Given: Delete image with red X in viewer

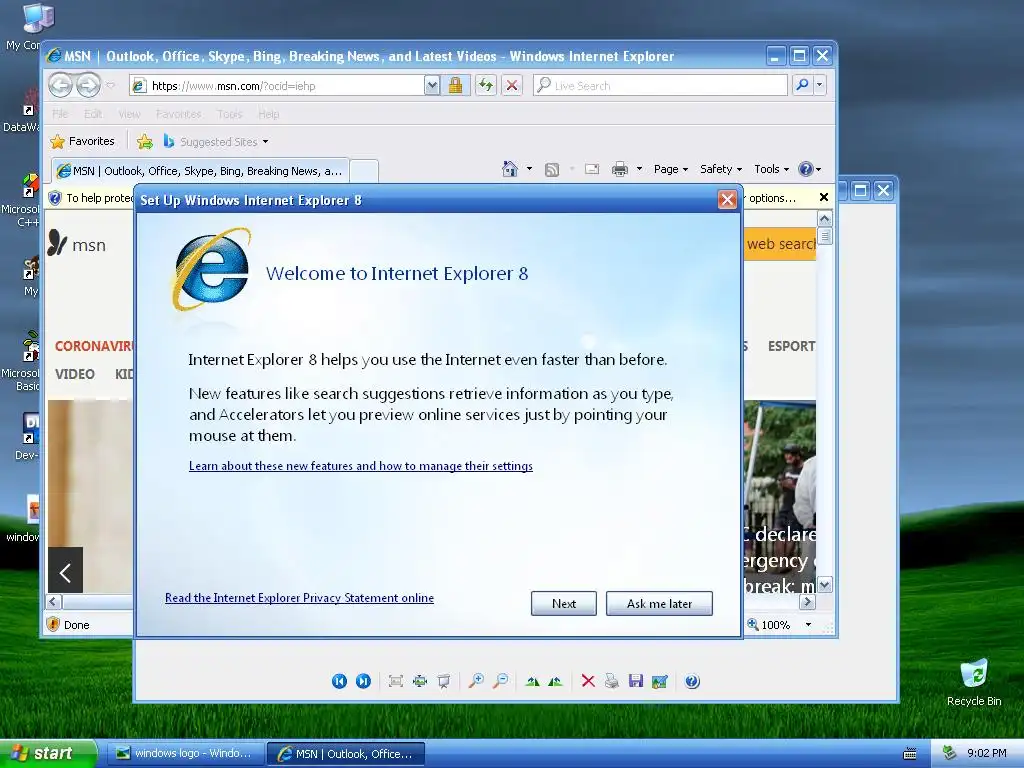Looking at the screenshot, I should [x=588, y=681].
